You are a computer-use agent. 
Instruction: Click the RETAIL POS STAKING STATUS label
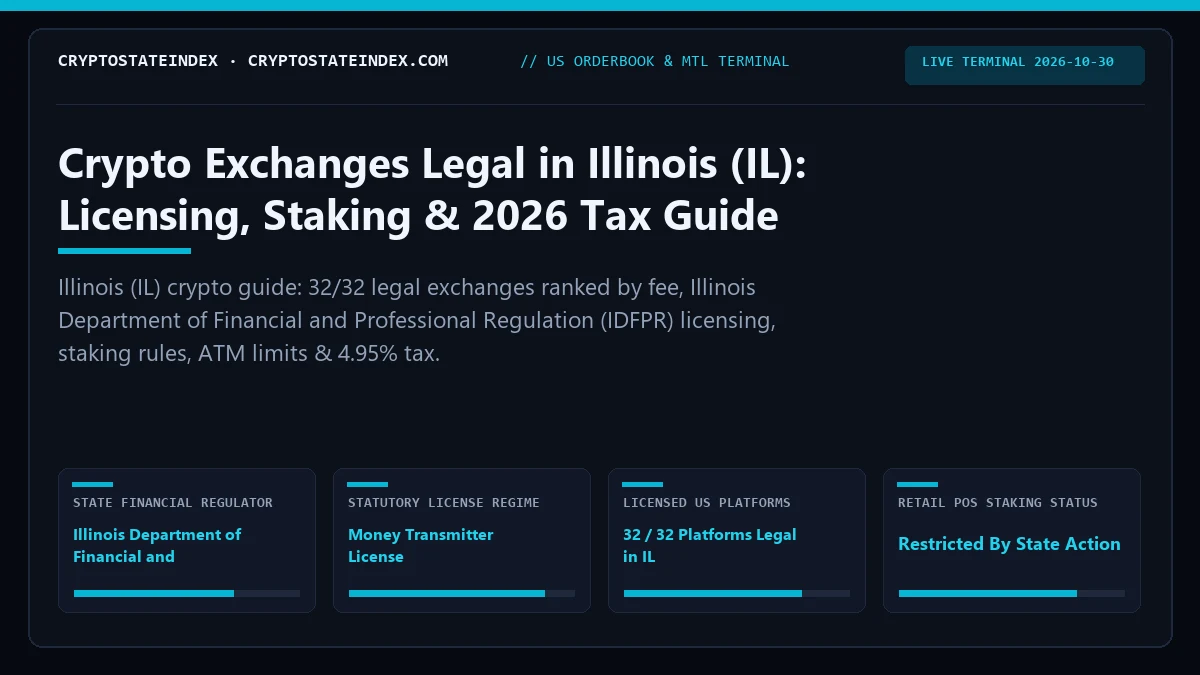998,503
